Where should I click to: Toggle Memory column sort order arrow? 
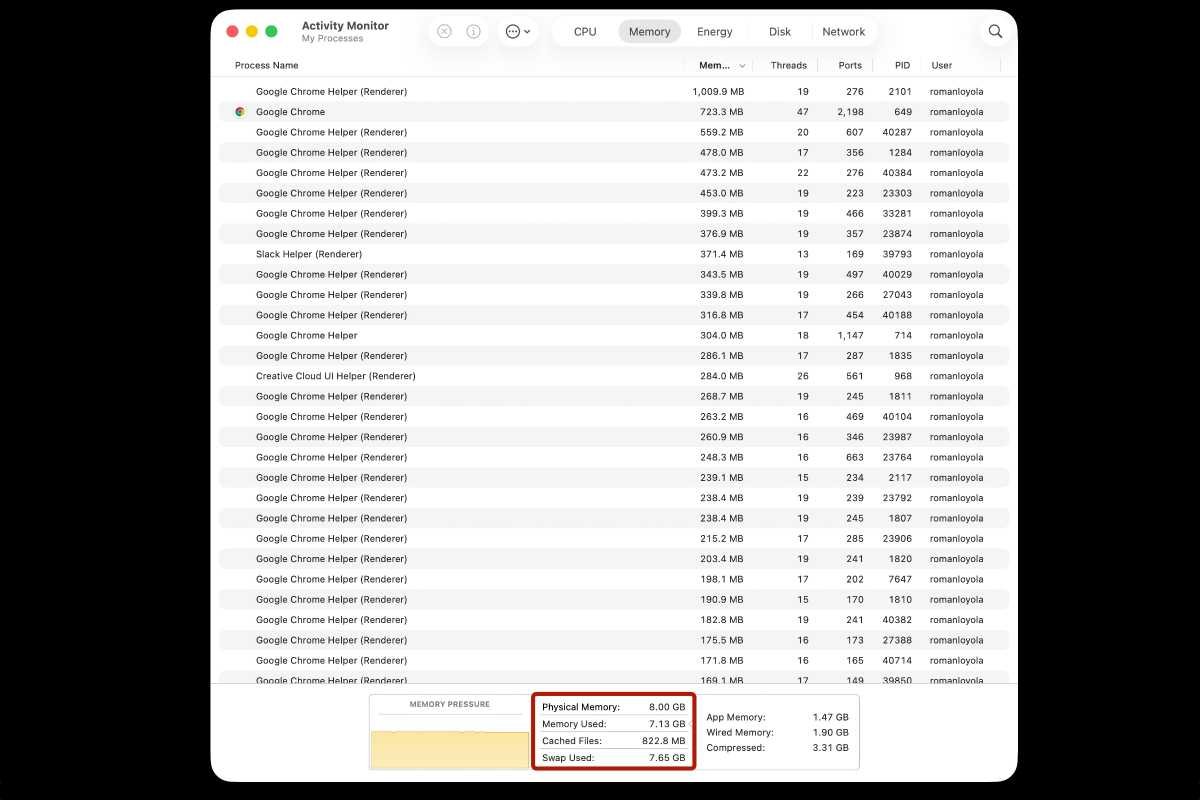pos(742,66)
